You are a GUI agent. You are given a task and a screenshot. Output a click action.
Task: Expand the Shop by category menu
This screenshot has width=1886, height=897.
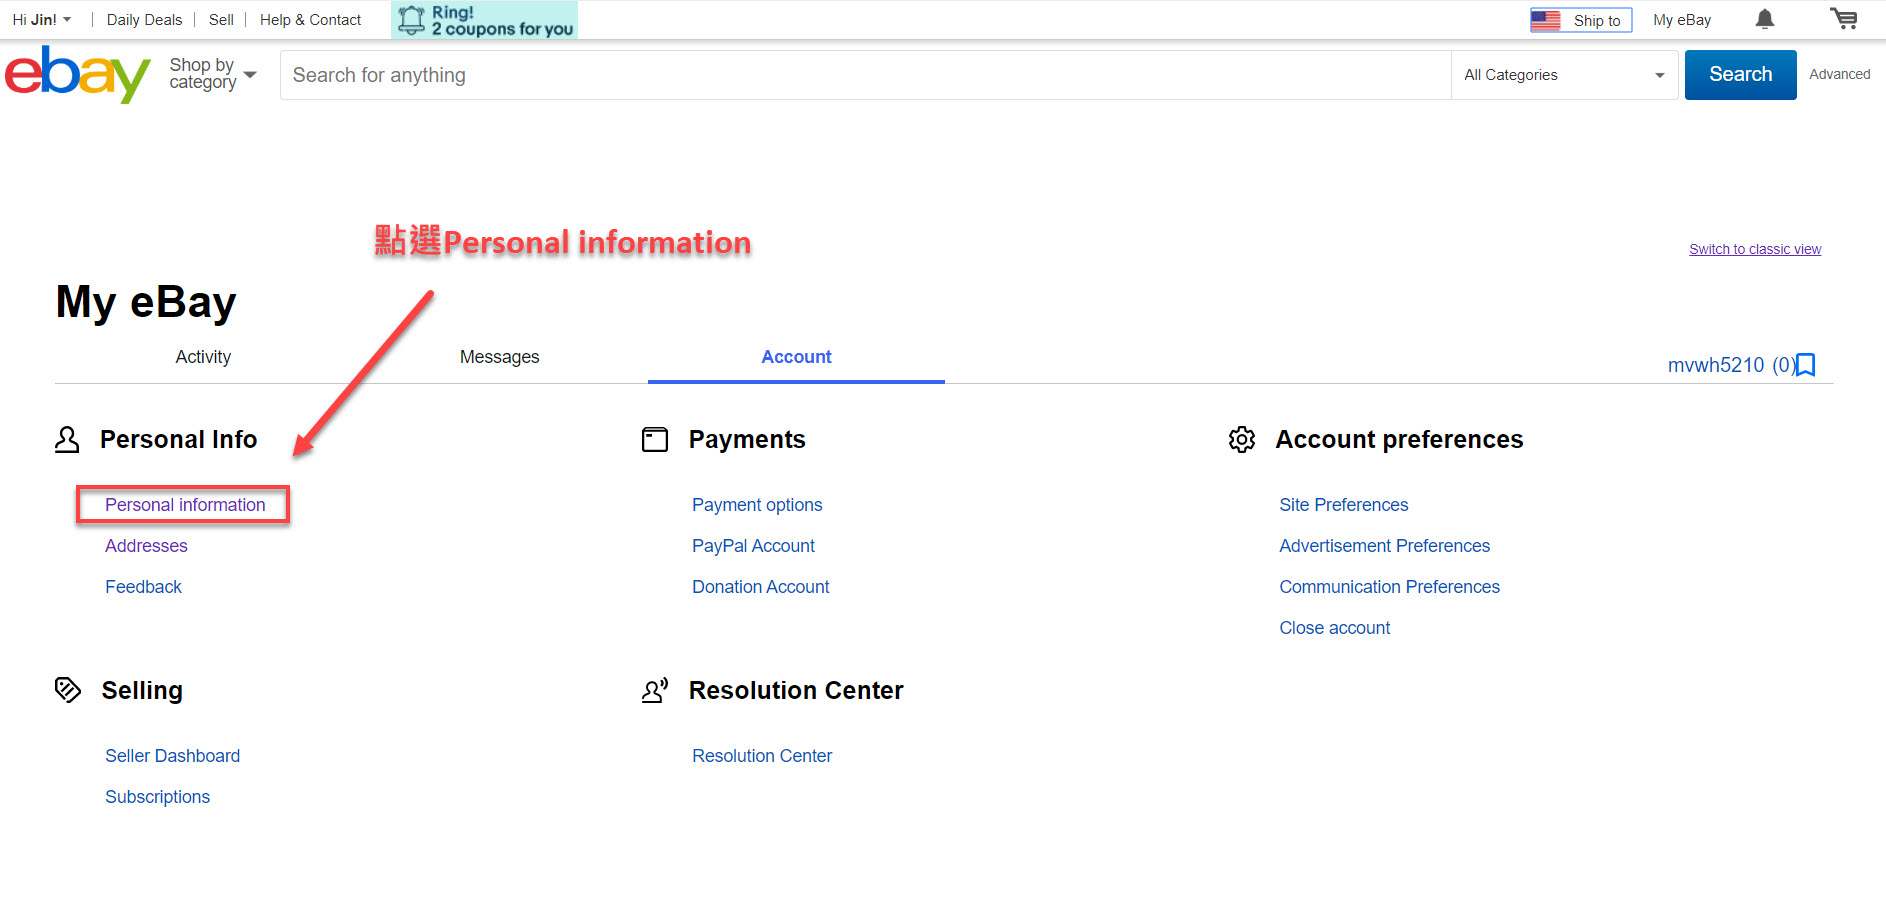tap(212, 74)
